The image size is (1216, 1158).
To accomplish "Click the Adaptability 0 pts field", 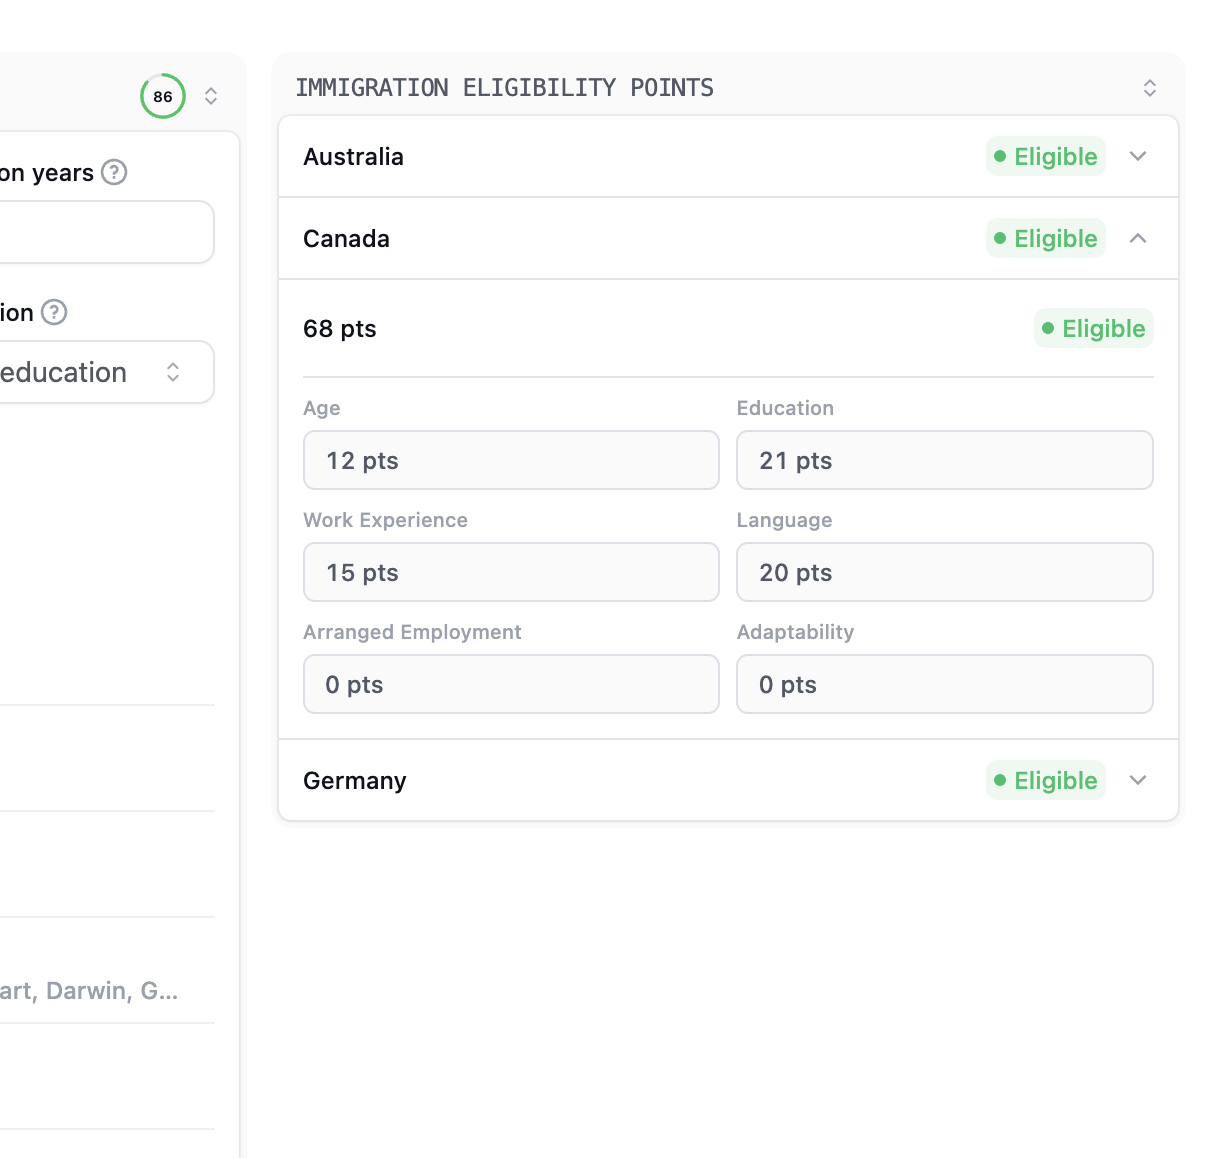I will pos(945,684).
